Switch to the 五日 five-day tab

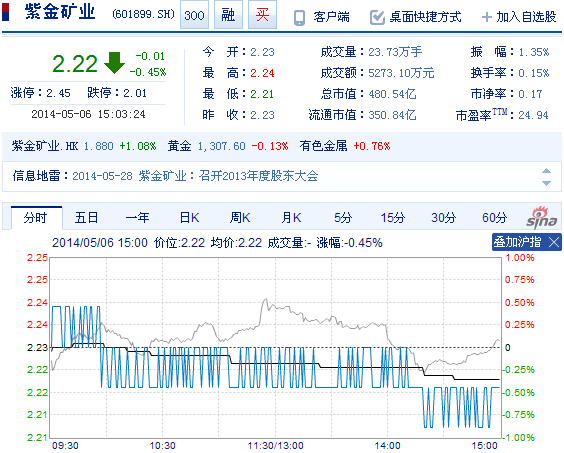coord(86,218)
